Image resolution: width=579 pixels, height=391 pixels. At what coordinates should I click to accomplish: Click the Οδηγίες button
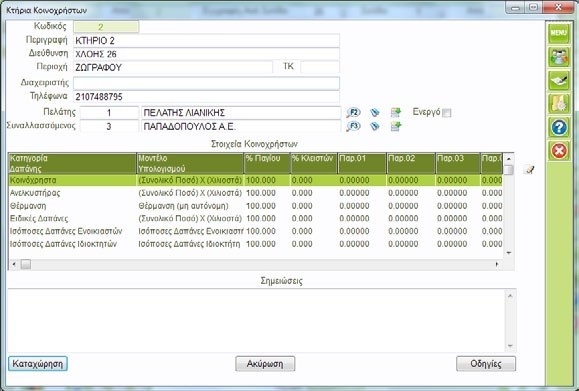[486, 364]
